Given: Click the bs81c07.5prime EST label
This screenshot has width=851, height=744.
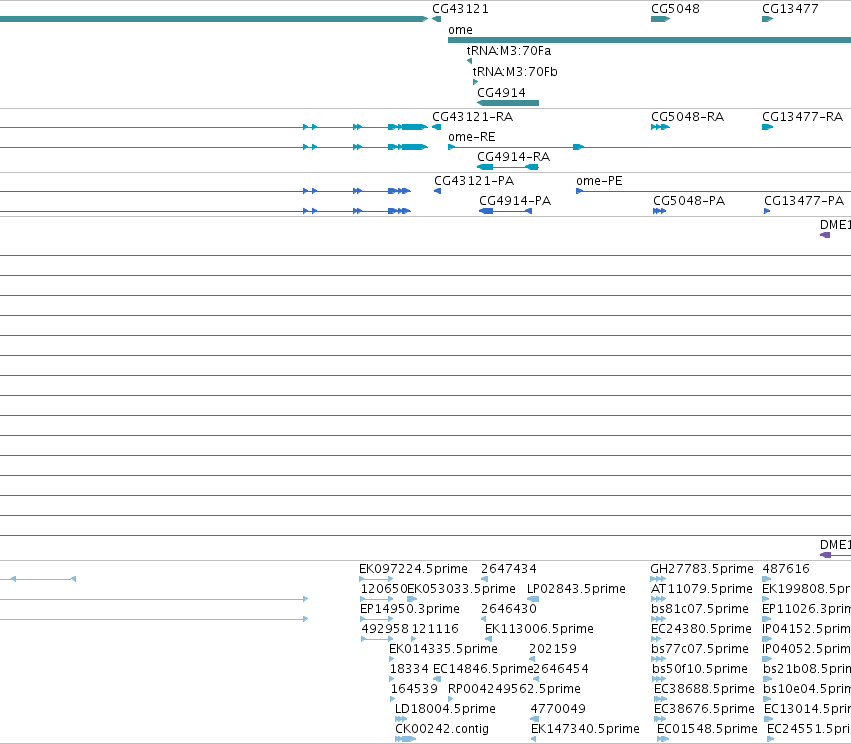Looking at the screenshot, I should 700,609.
